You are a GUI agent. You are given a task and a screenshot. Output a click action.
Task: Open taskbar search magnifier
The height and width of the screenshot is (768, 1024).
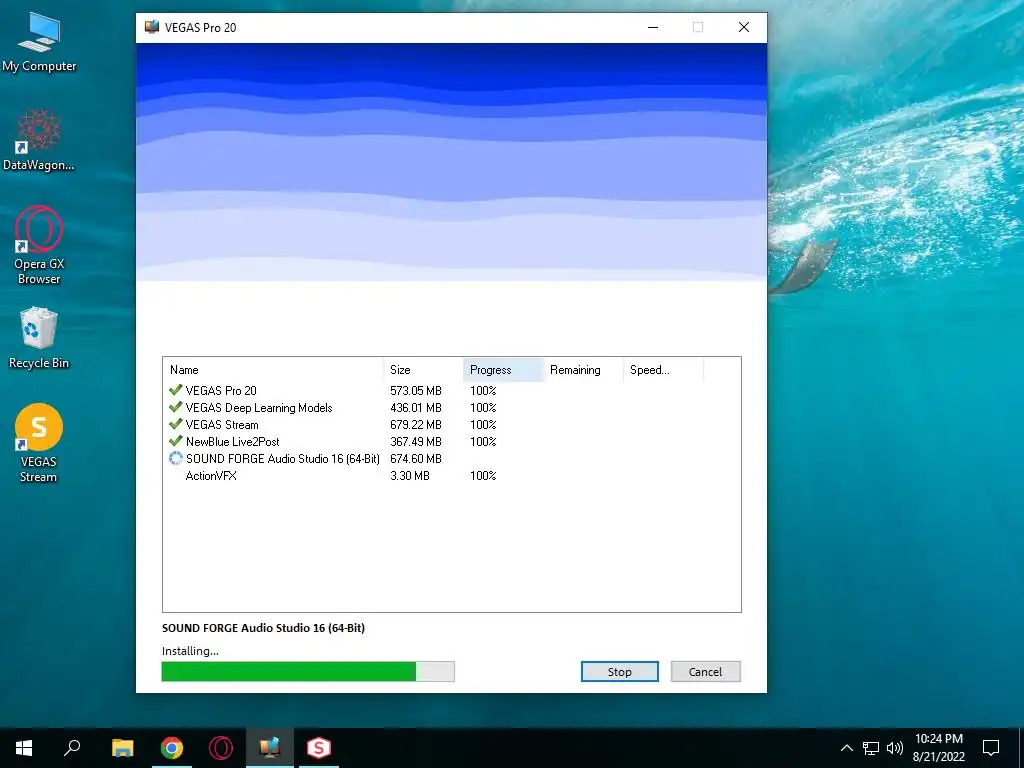72,748
